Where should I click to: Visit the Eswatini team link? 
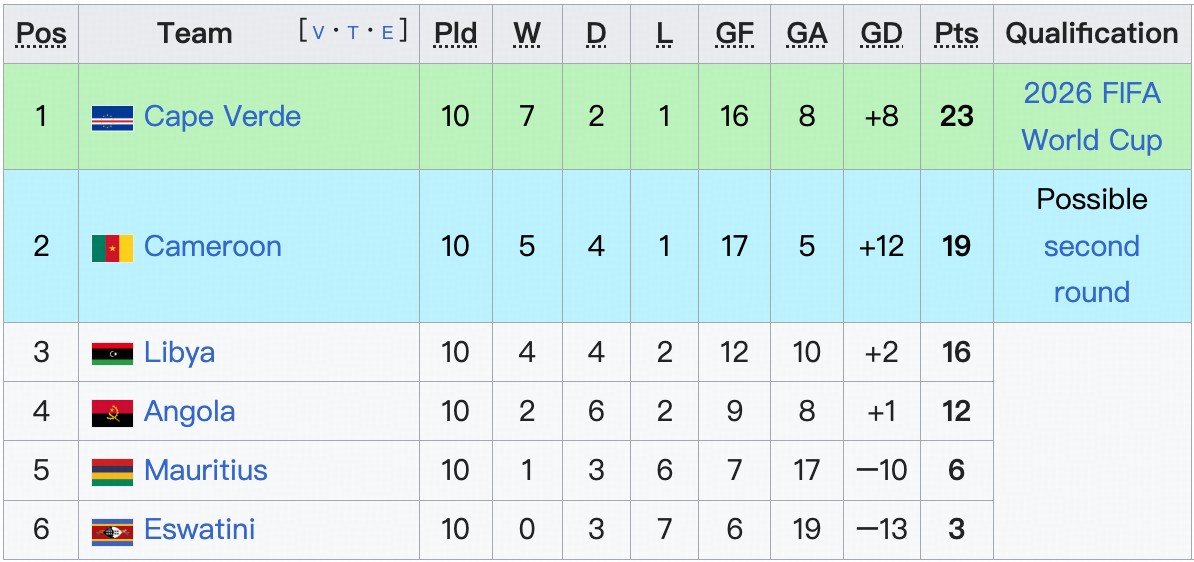[x=199, y=529]
